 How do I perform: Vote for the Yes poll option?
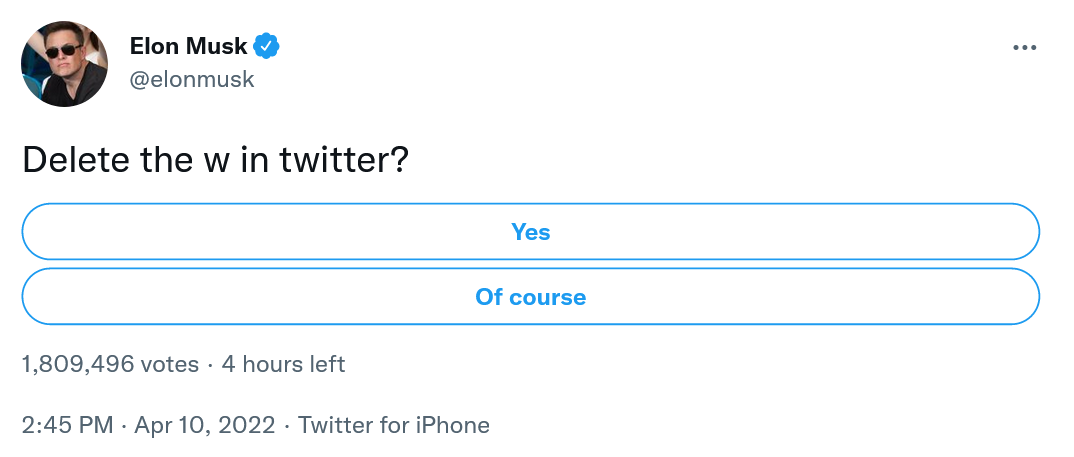531,232
